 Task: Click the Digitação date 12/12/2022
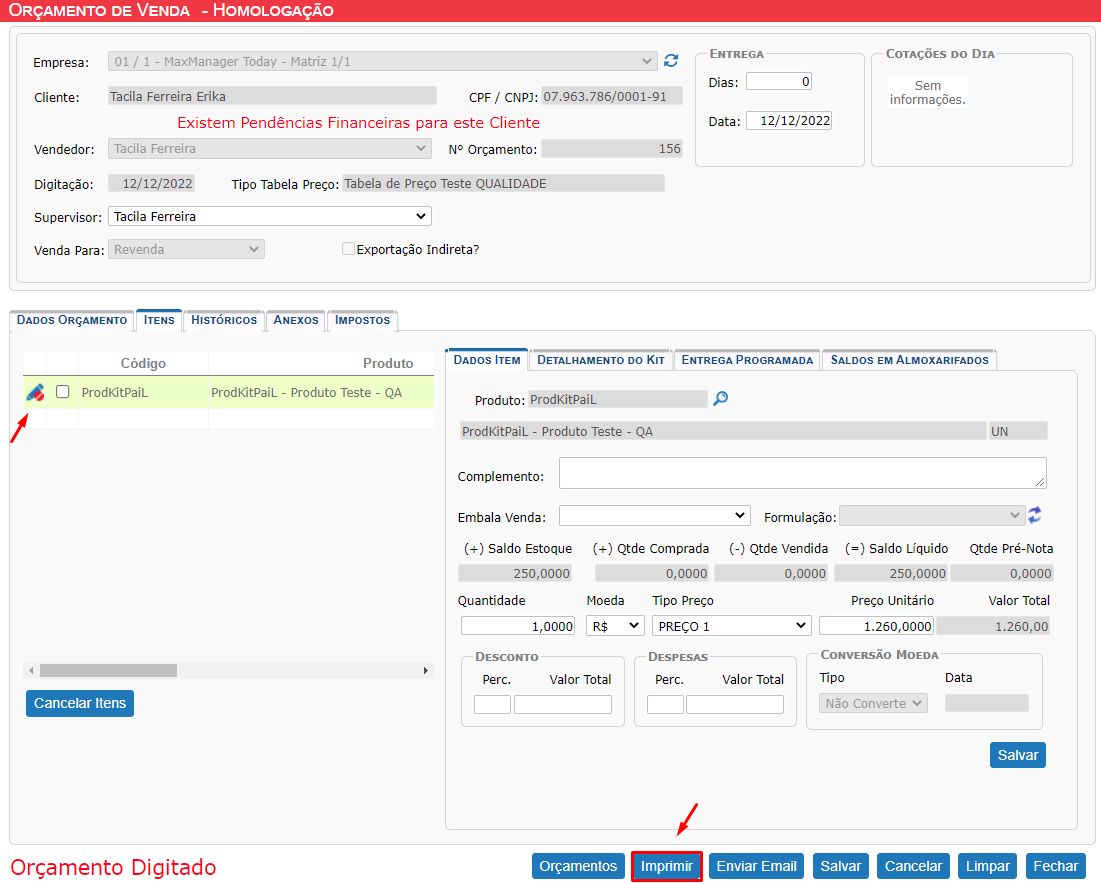point(152,183)
